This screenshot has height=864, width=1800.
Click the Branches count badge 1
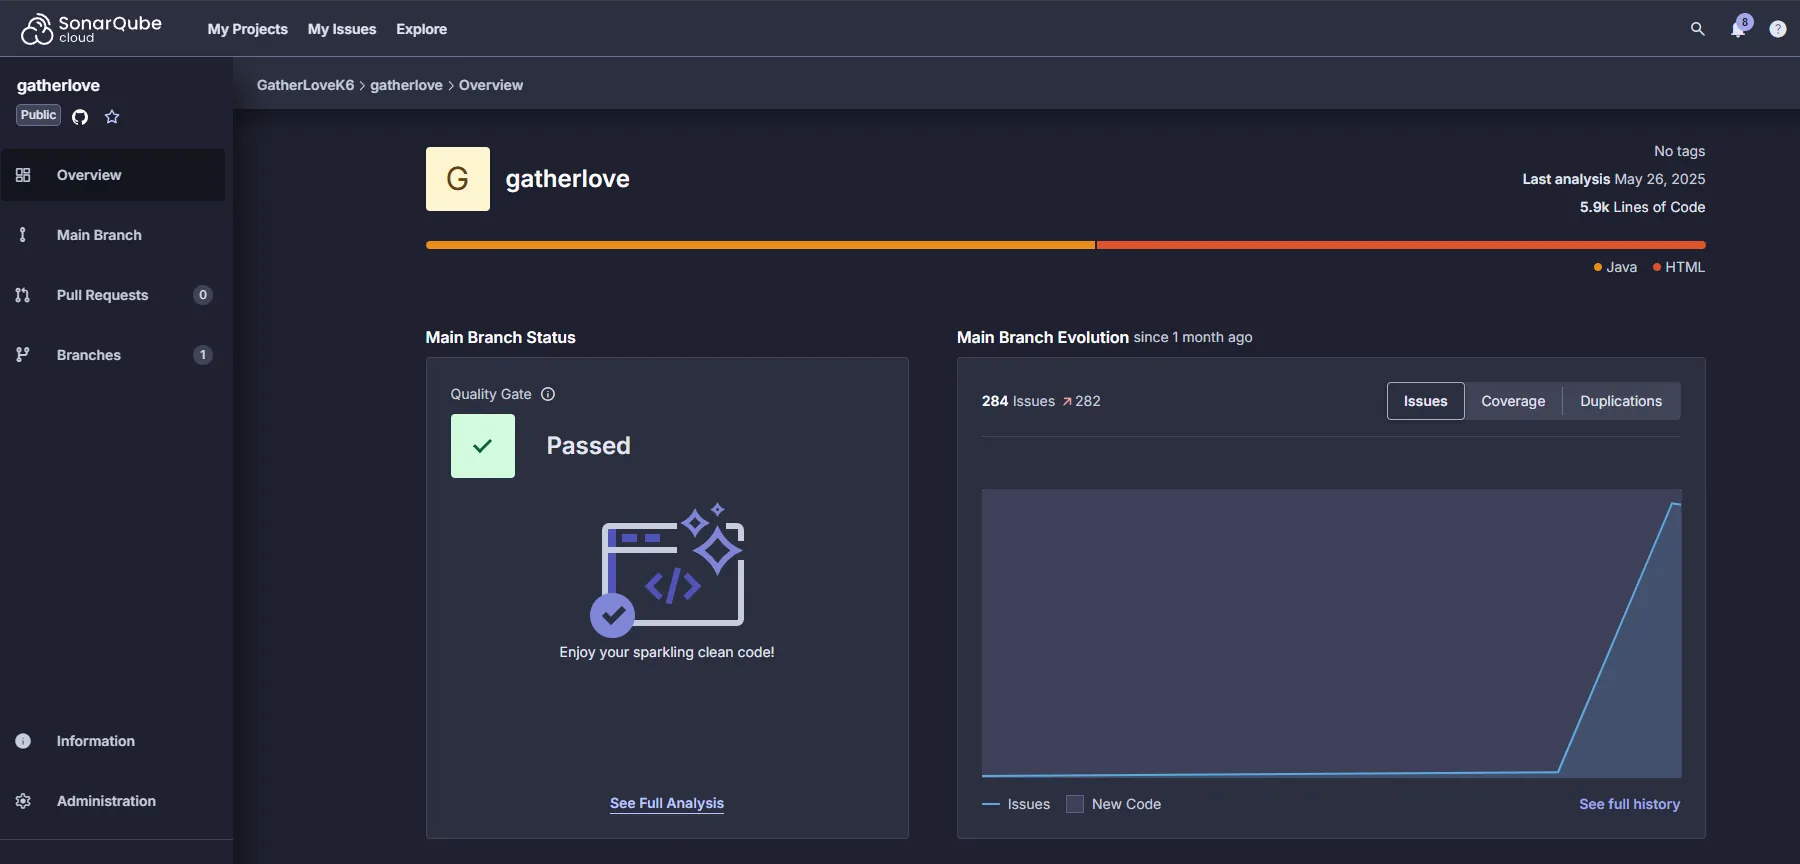click(203, 355)
